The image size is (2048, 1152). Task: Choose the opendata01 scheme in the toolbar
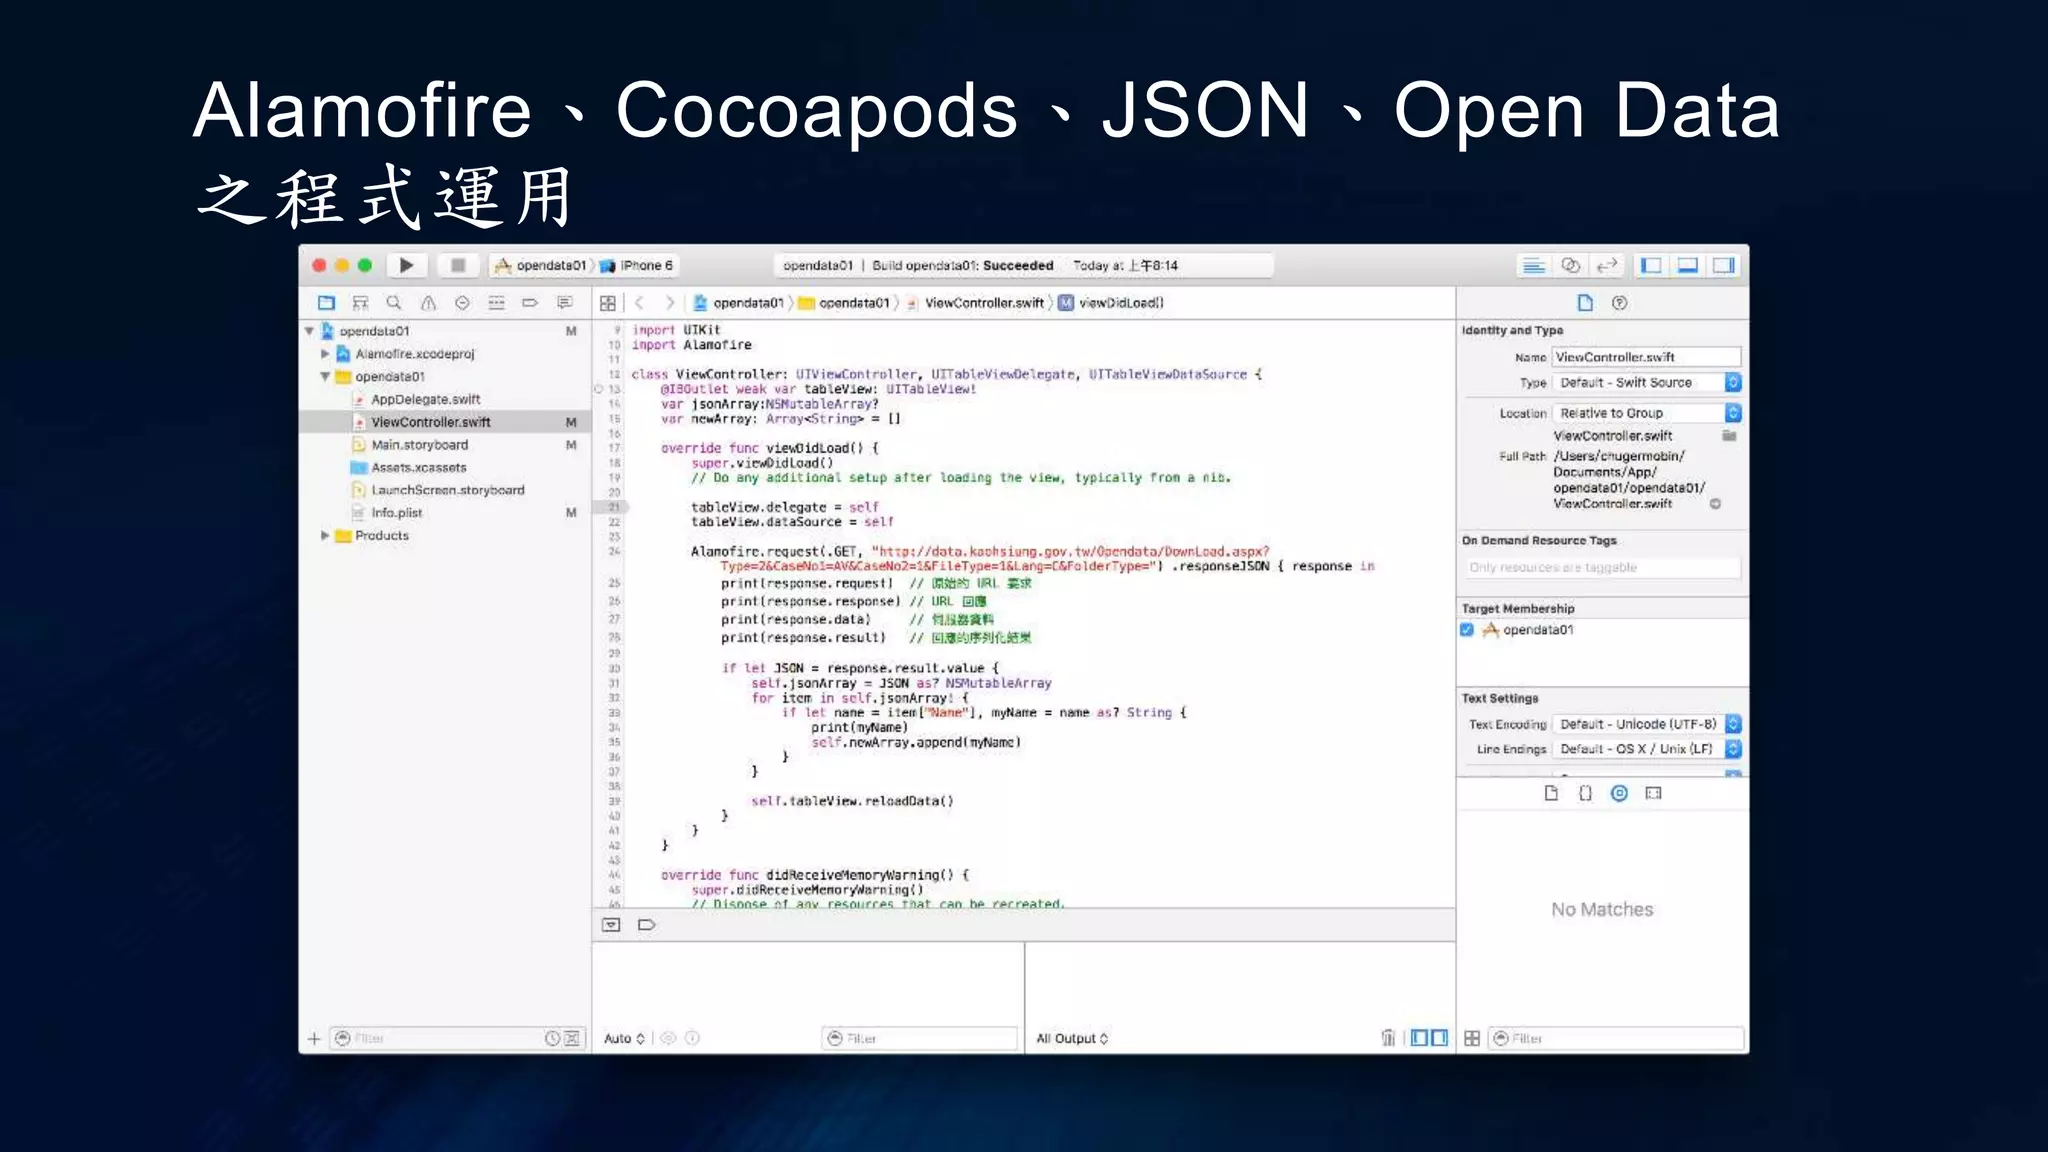[541, 265]
